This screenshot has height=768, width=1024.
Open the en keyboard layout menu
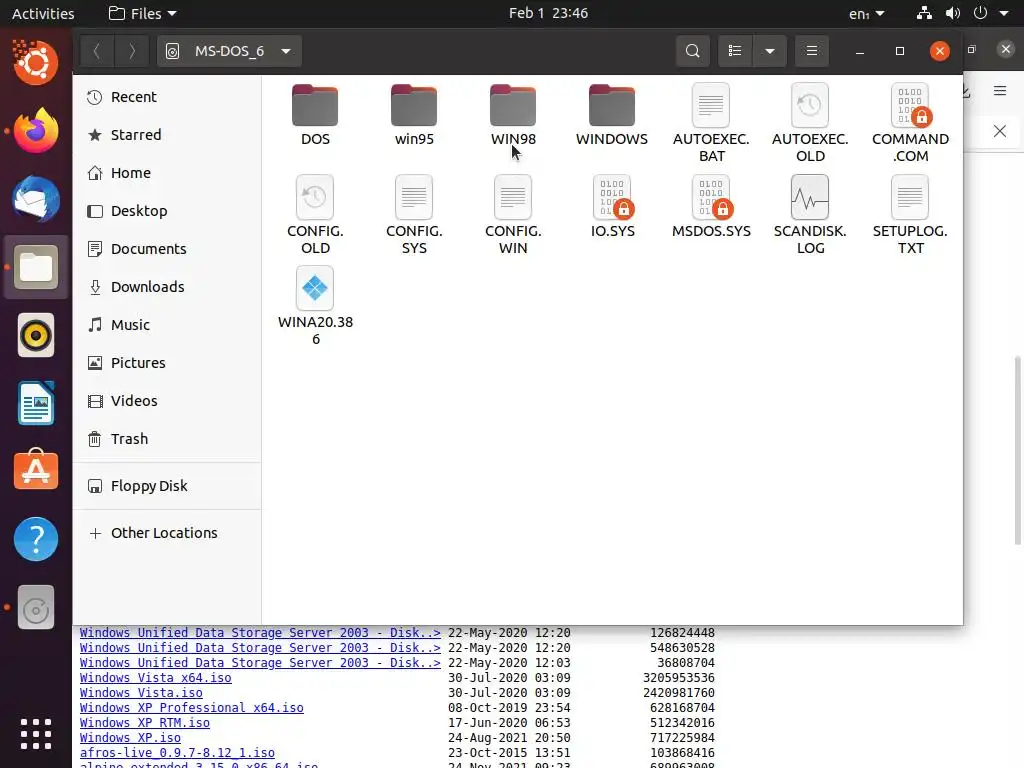[867, 13]
